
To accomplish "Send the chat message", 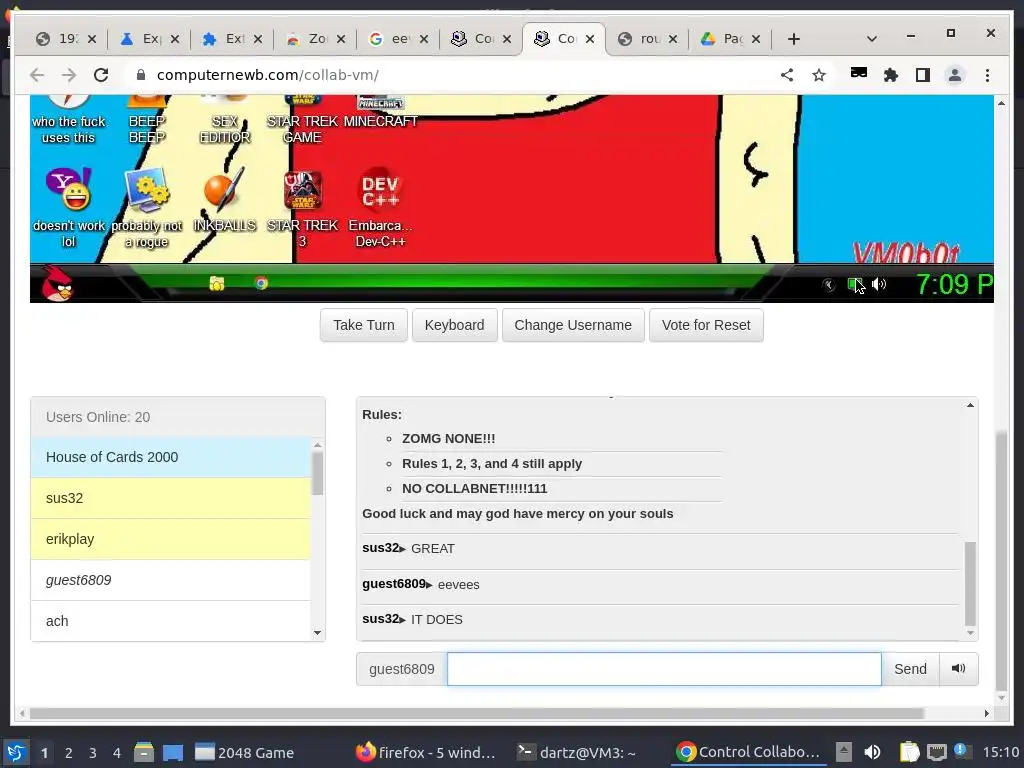I will (x=910, y=669).
